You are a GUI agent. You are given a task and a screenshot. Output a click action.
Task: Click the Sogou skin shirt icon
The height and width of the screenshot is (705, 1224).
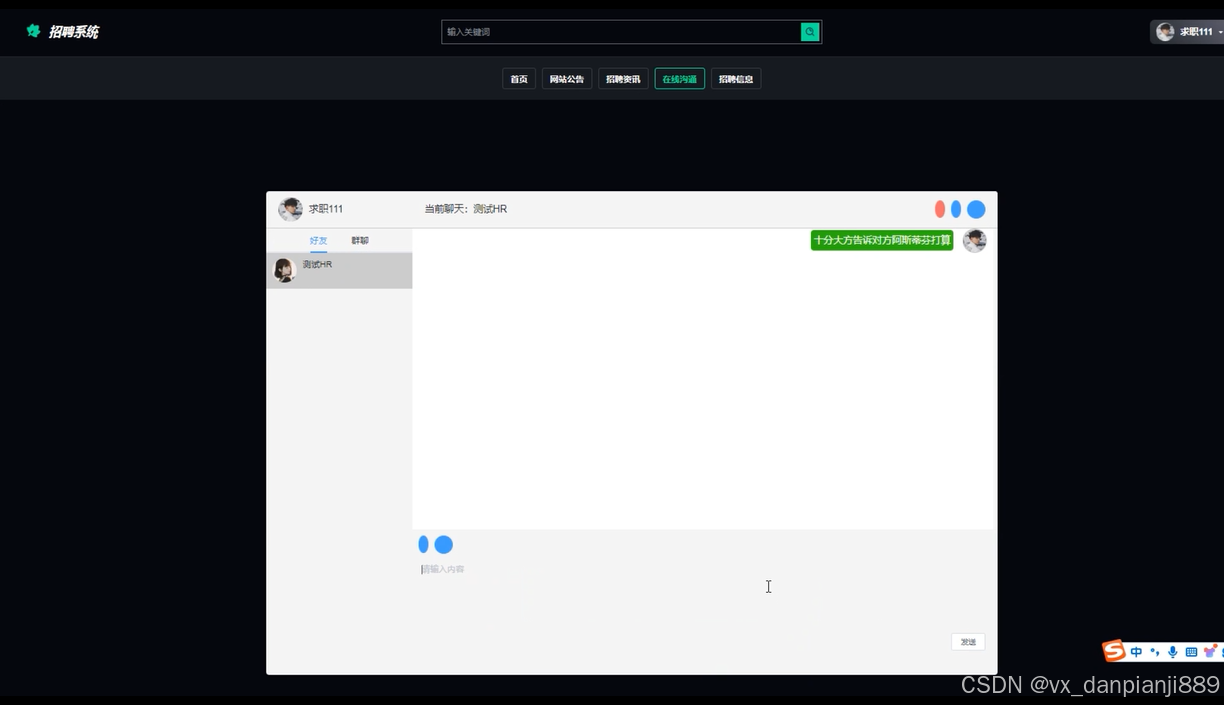pyautogui.click(x=1210, y=652)
